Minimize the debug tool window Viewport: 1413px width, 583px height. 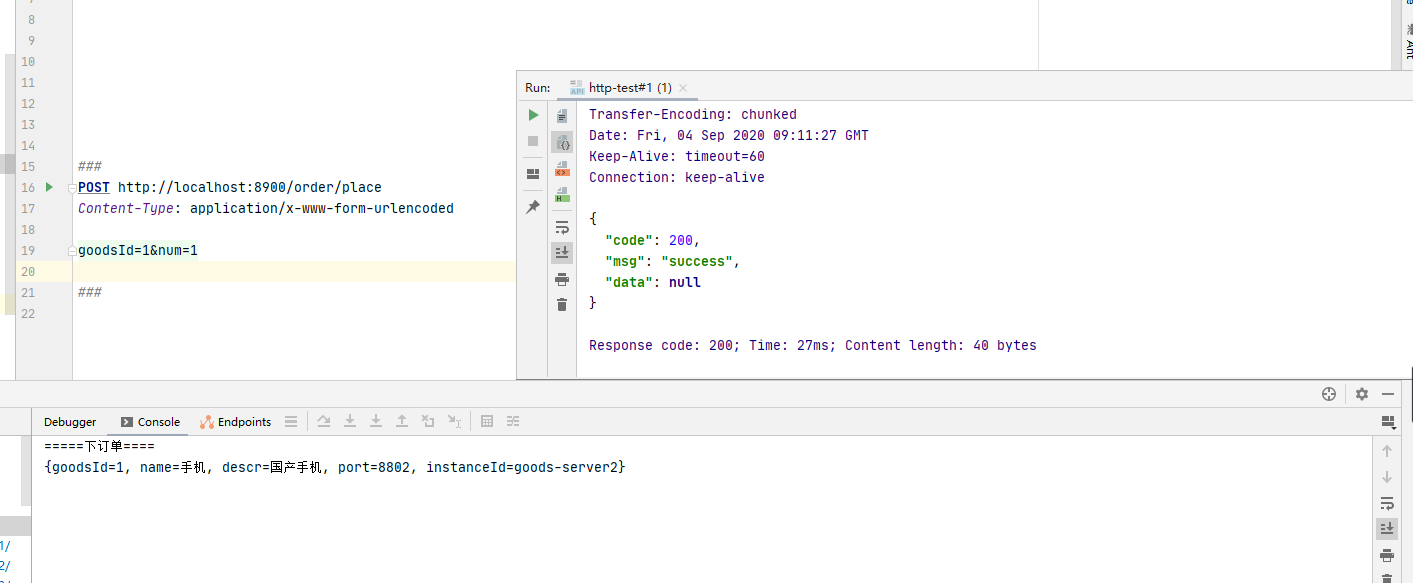pyautogui.click(x=1388, y=394)
